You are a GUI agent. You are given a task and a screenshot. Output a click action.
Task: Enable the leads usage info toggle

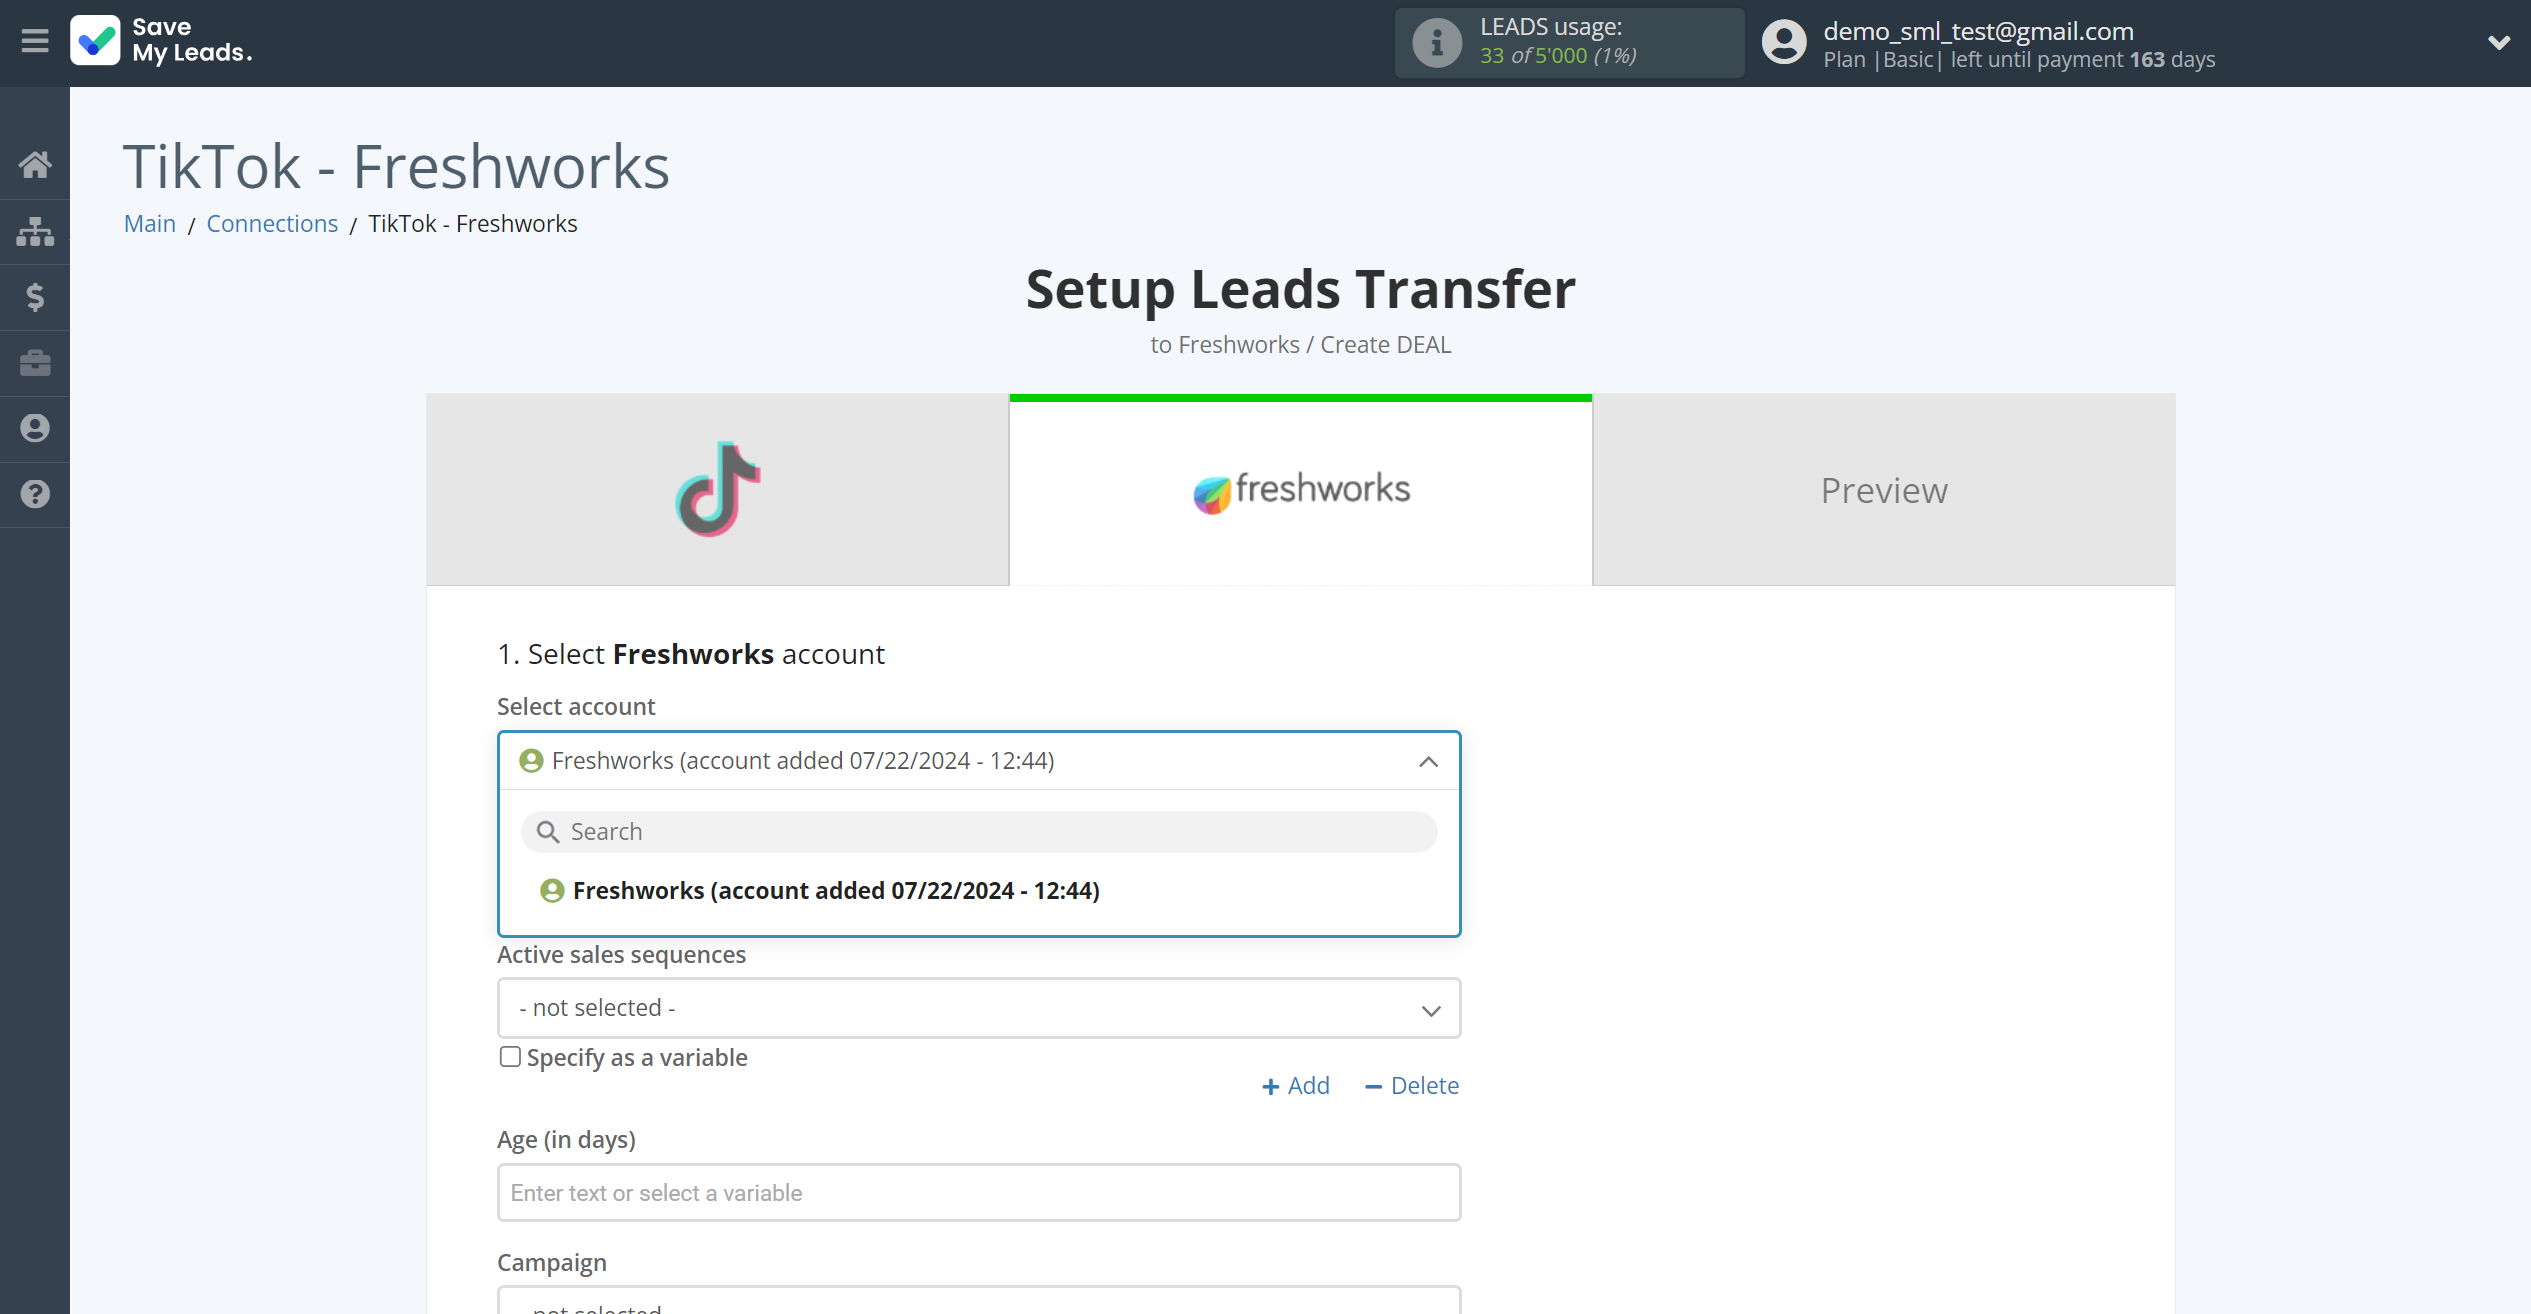pos(1430,42)
